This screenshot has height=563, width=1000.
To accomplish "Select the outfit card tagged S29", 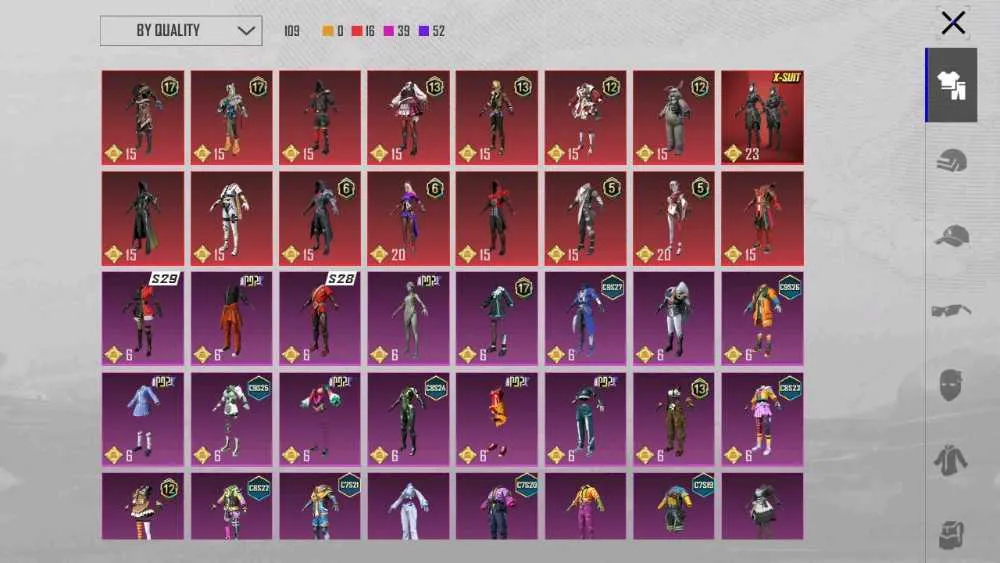I will (142, 319).
